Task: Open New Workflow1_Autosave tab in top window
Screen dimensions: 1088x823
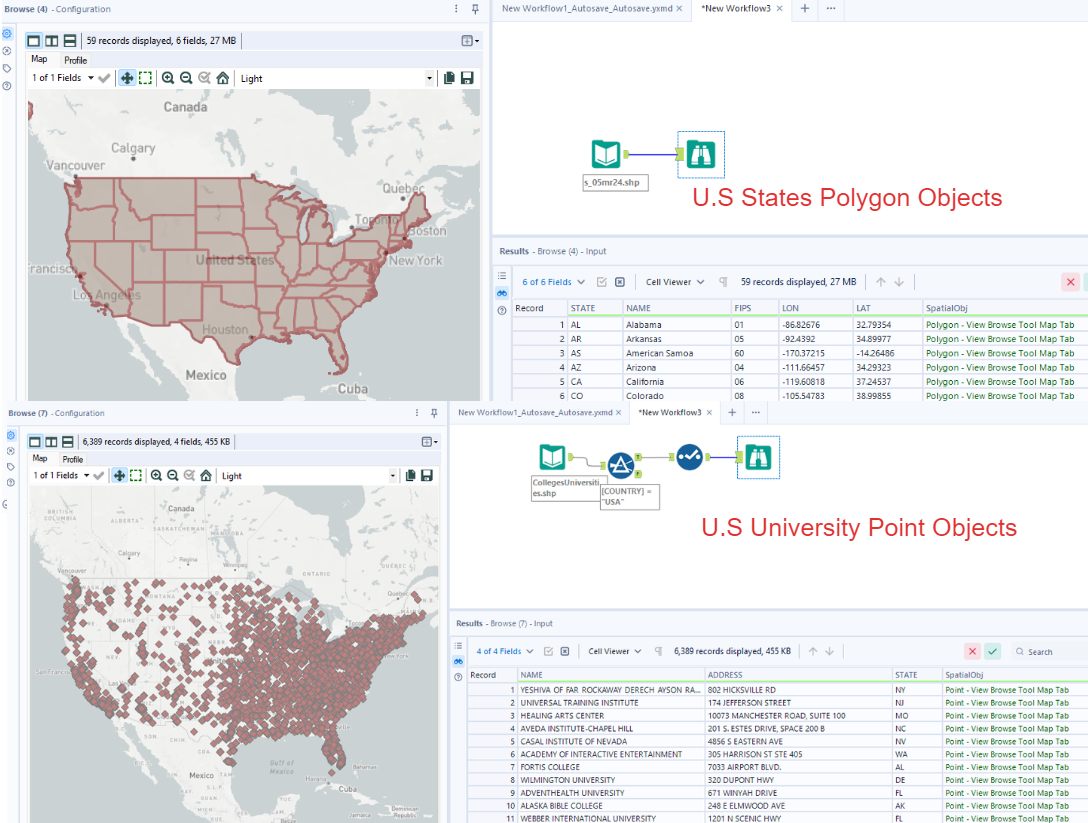Action: coord(587,8)
